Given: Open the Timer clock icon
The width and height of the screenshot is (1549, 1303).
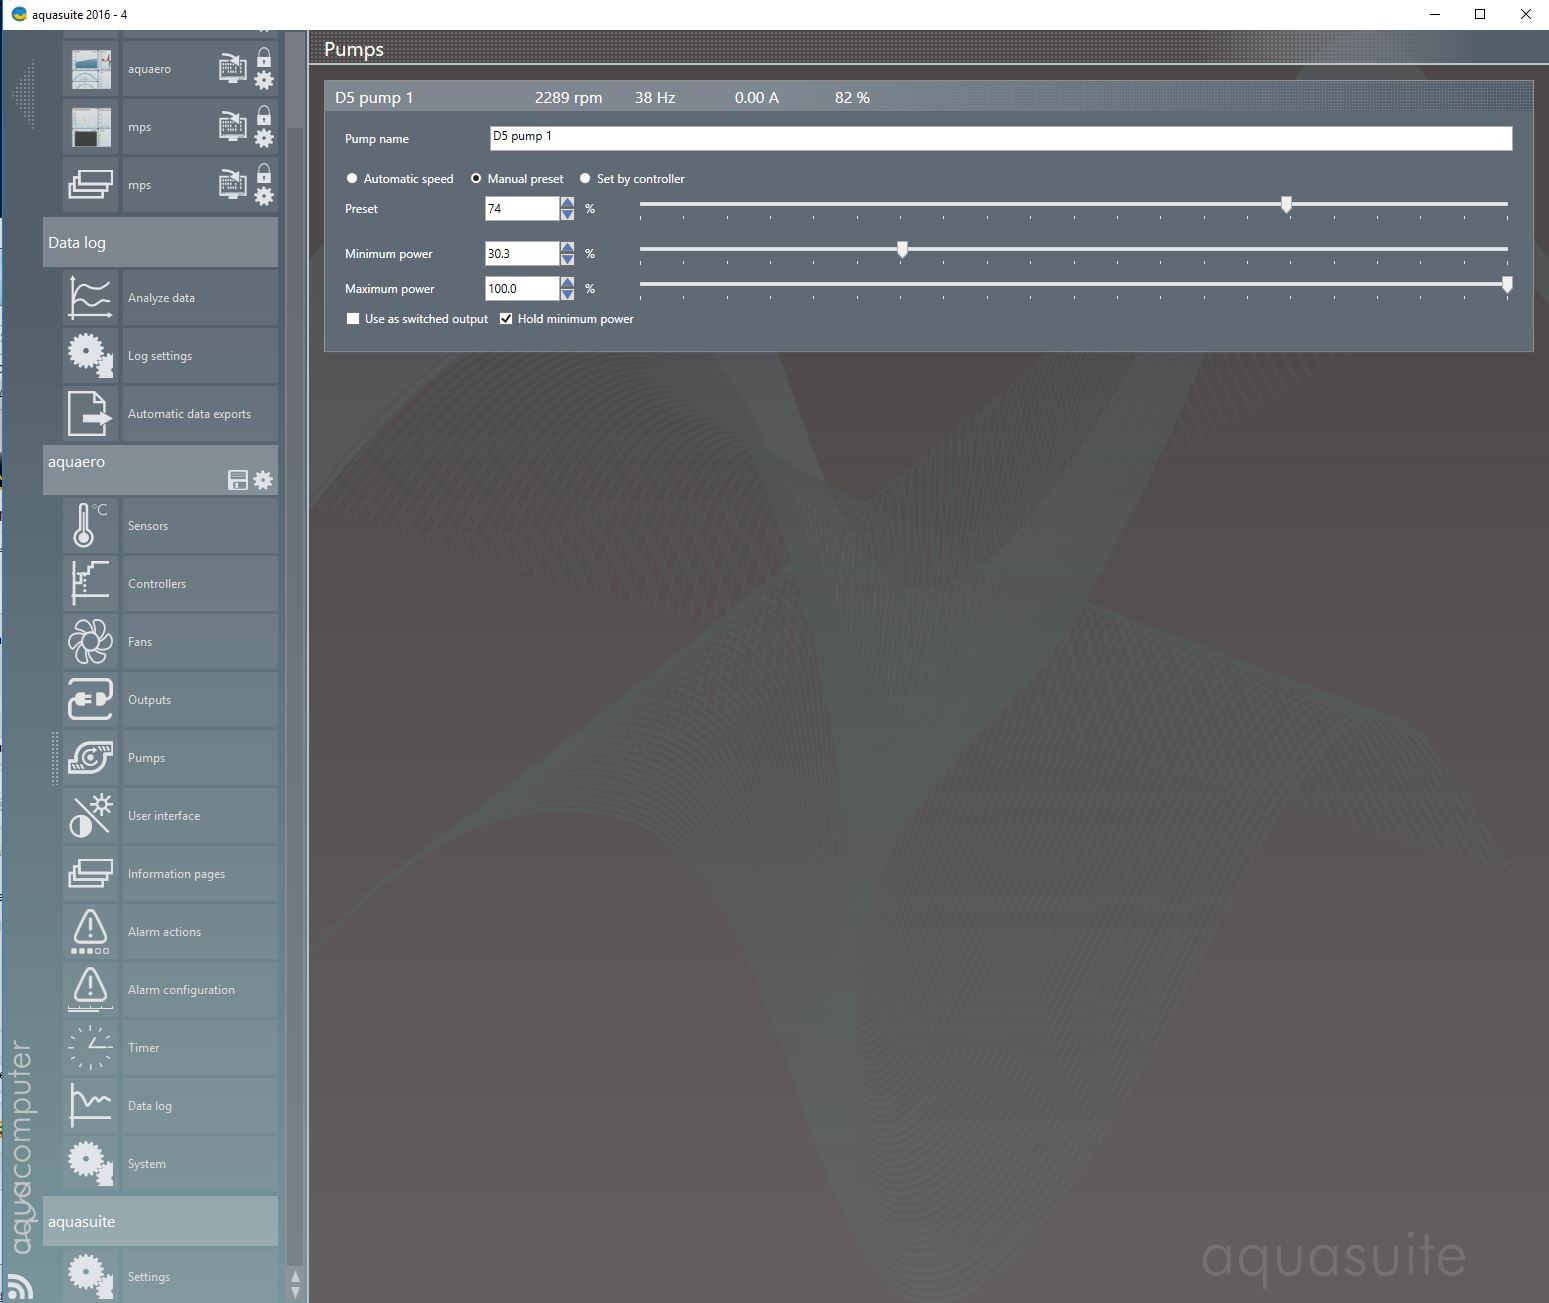Looking at the screenshot, I should 90,1048.
